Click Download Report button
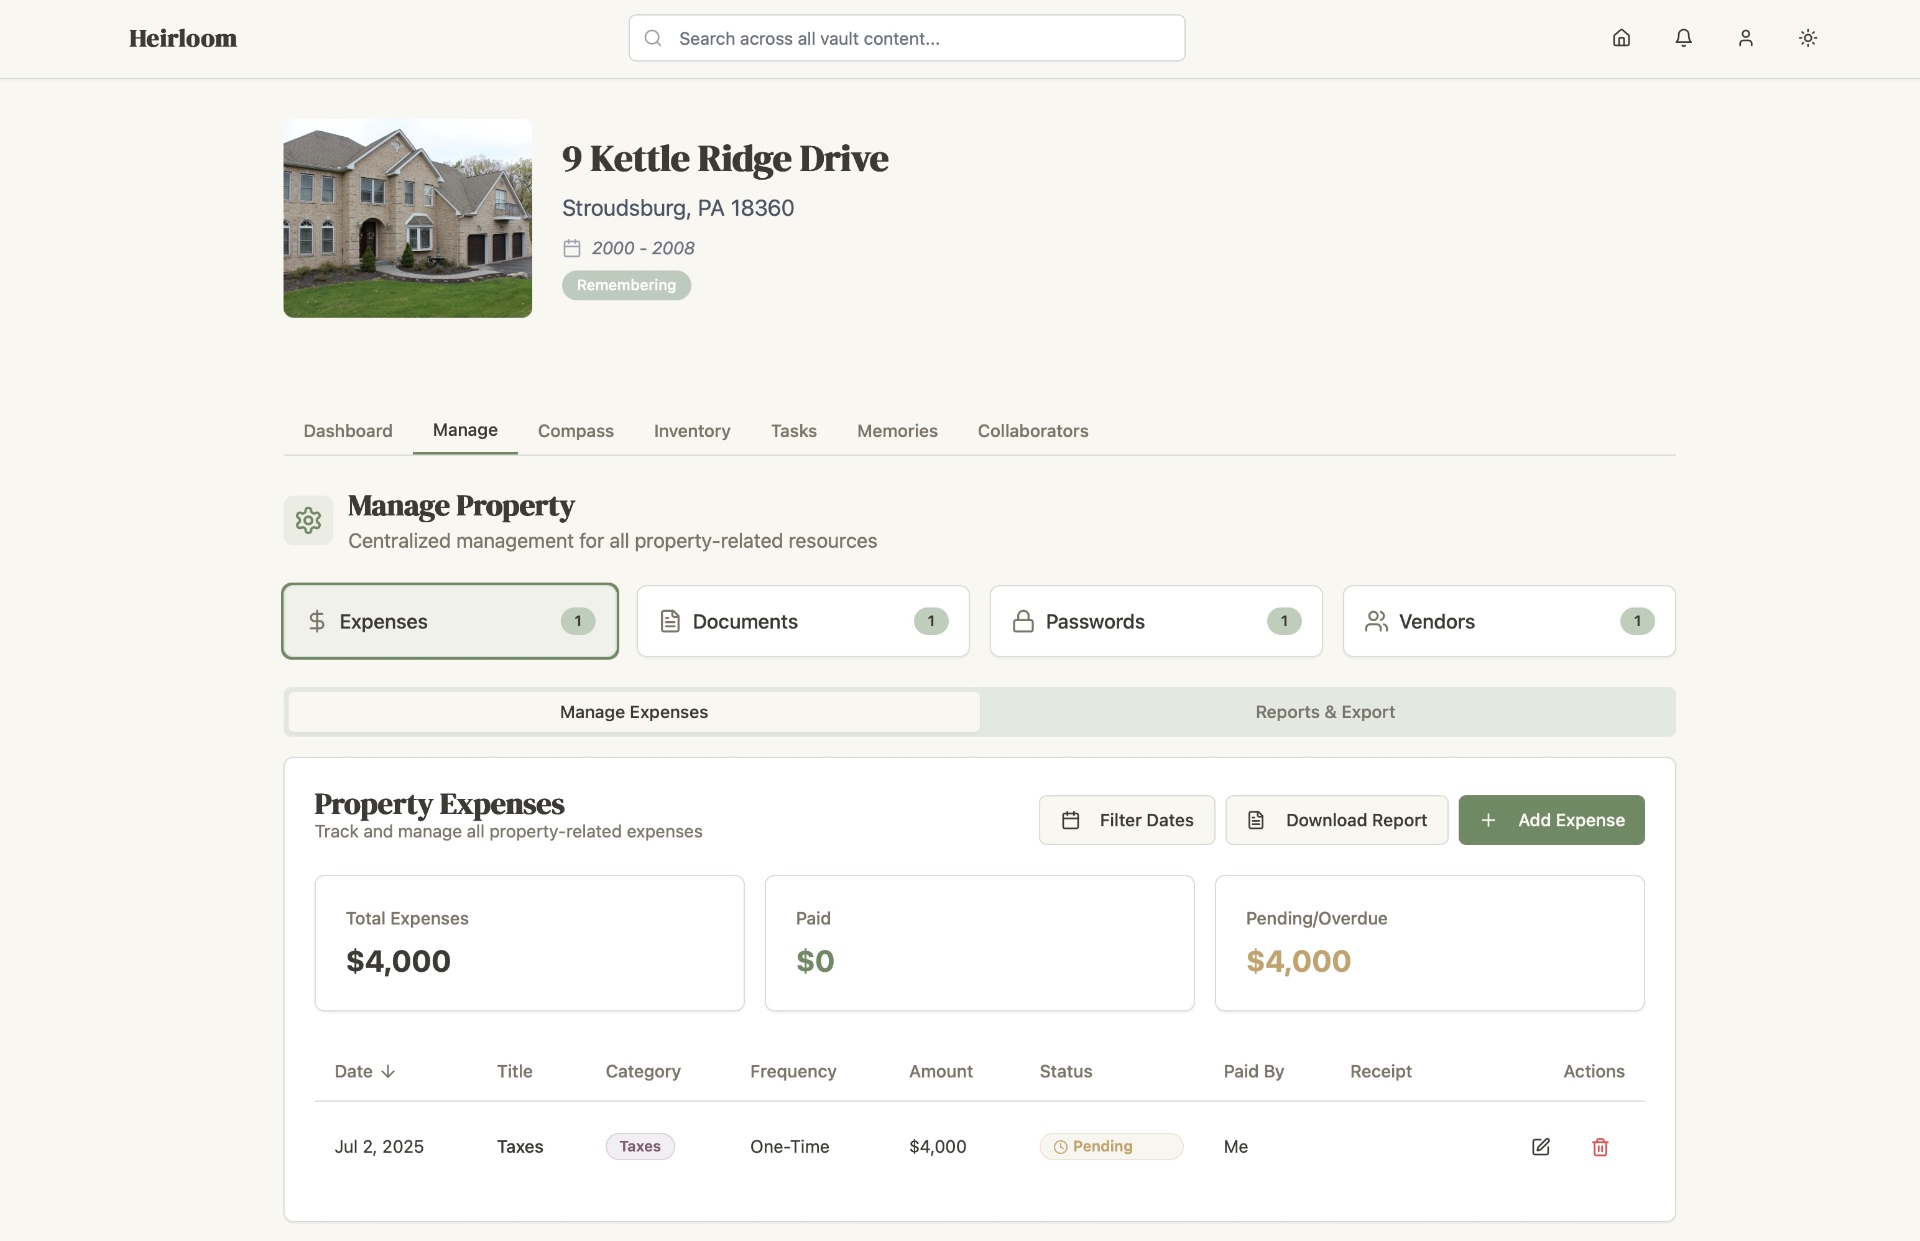The image size is (1920, 1241). pyautogui.click(x=1336, y=820)
